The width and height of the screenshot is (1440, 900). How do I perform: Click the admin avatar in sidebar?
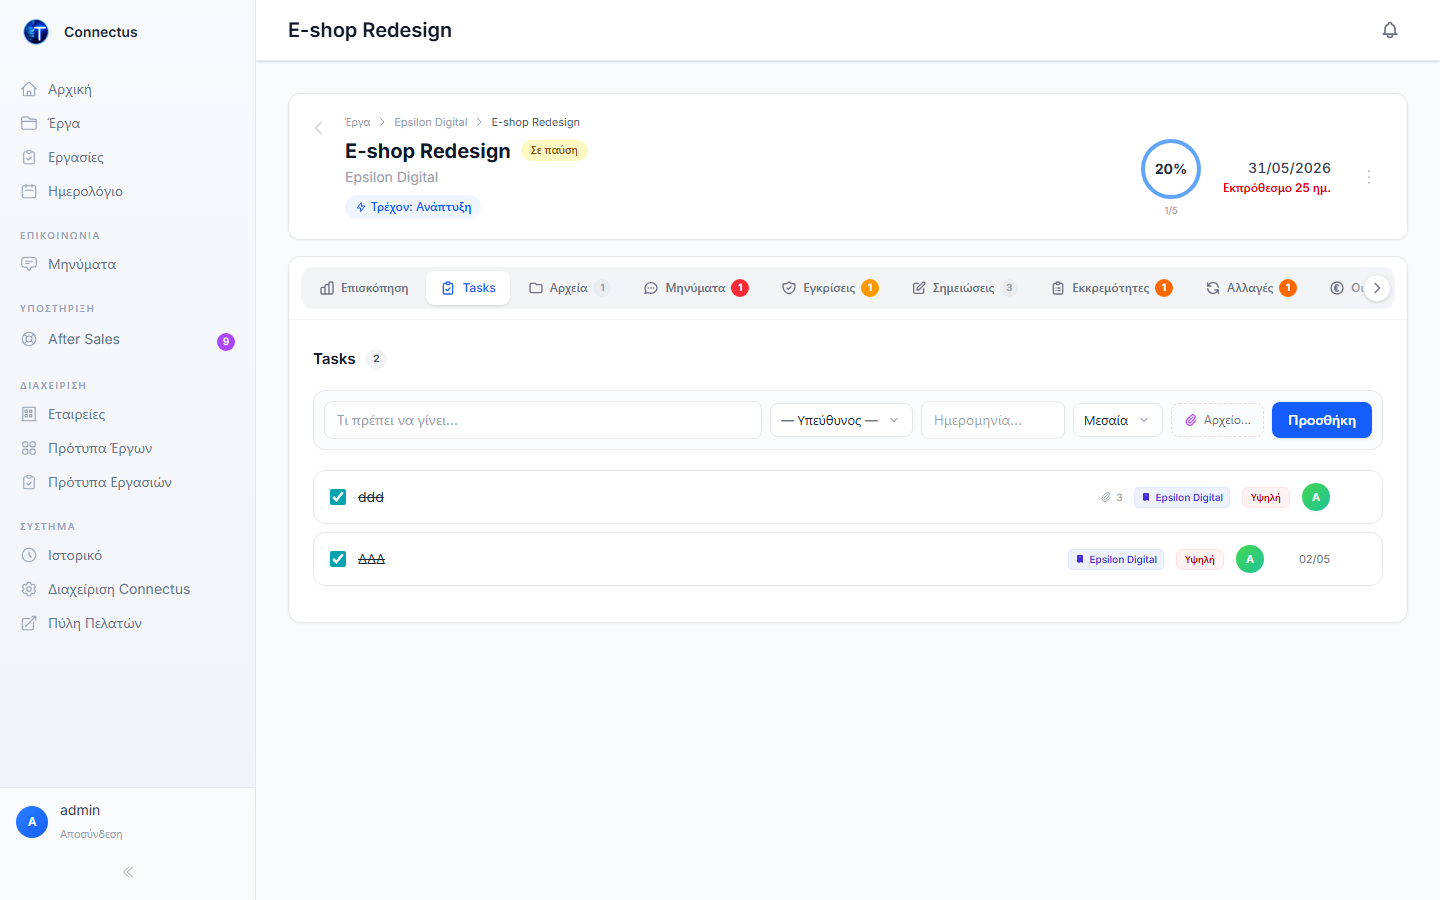(x=32, y=822)
